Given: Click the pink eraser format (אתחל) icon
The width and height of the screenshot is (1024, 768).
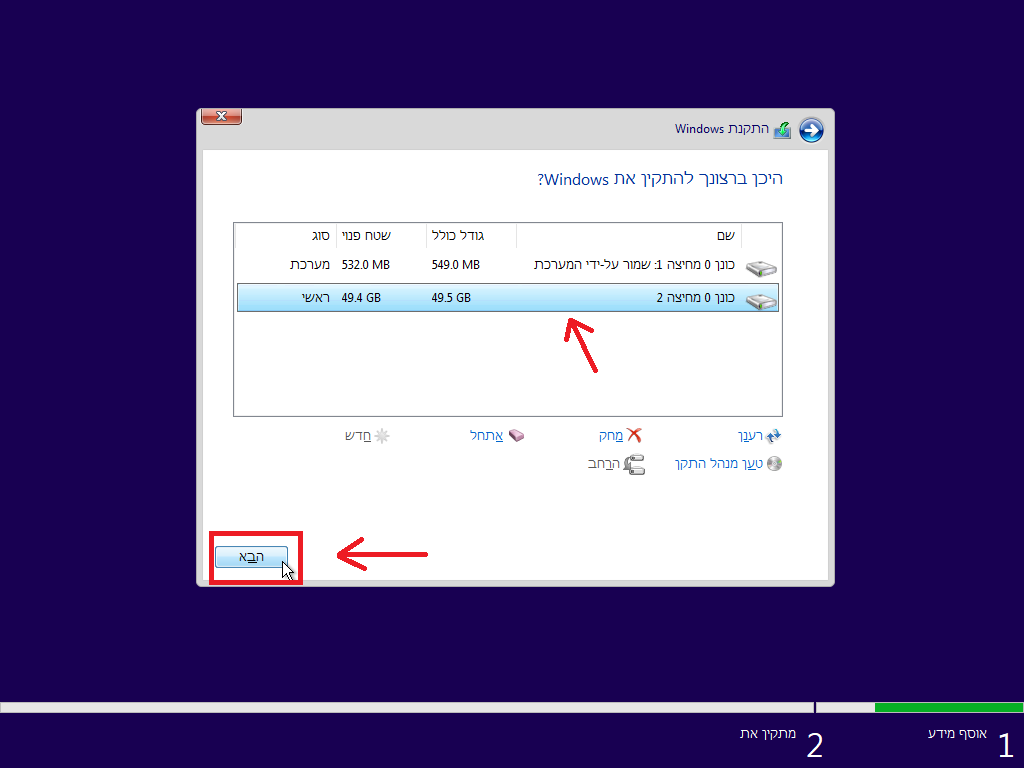Looking at the screenshot, I should click(517, 436).
